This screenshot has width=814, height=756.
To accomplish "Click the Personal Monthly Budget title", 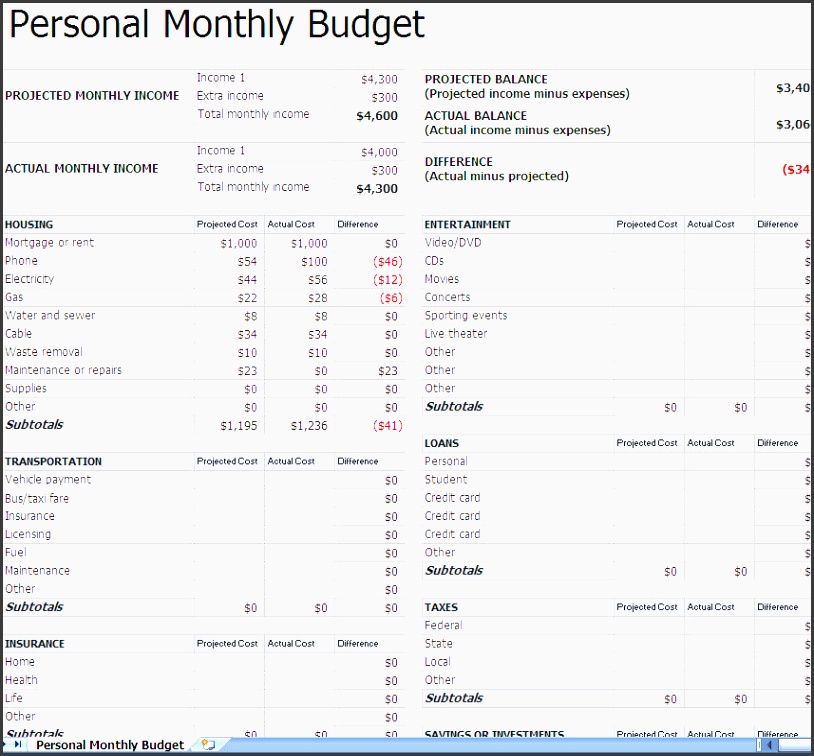I will tap(216, 25).
